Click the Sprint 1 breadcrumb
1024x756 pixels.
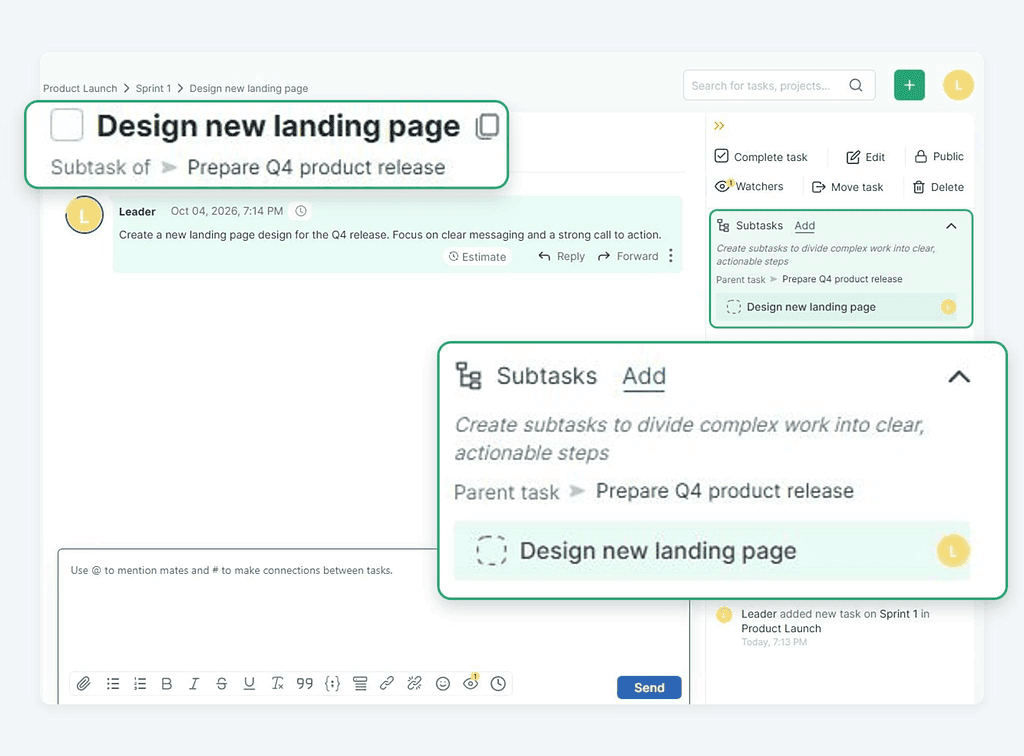(153, 88)
